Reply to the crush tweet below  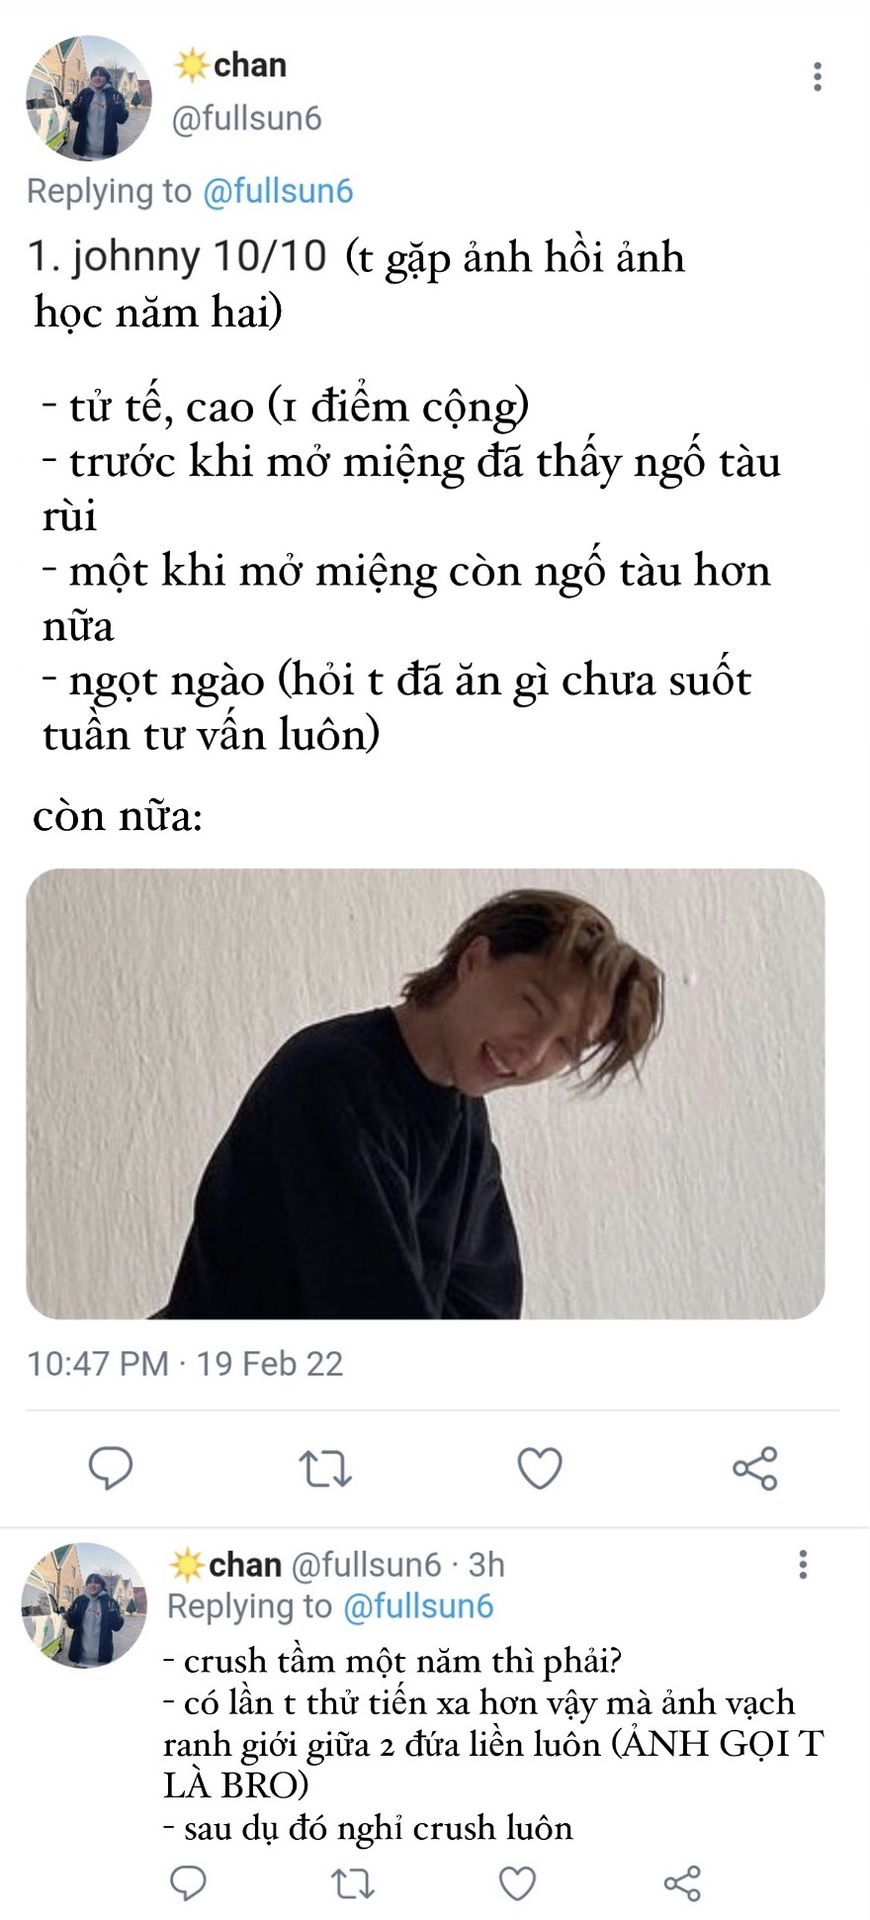[x=188, y=1884]
